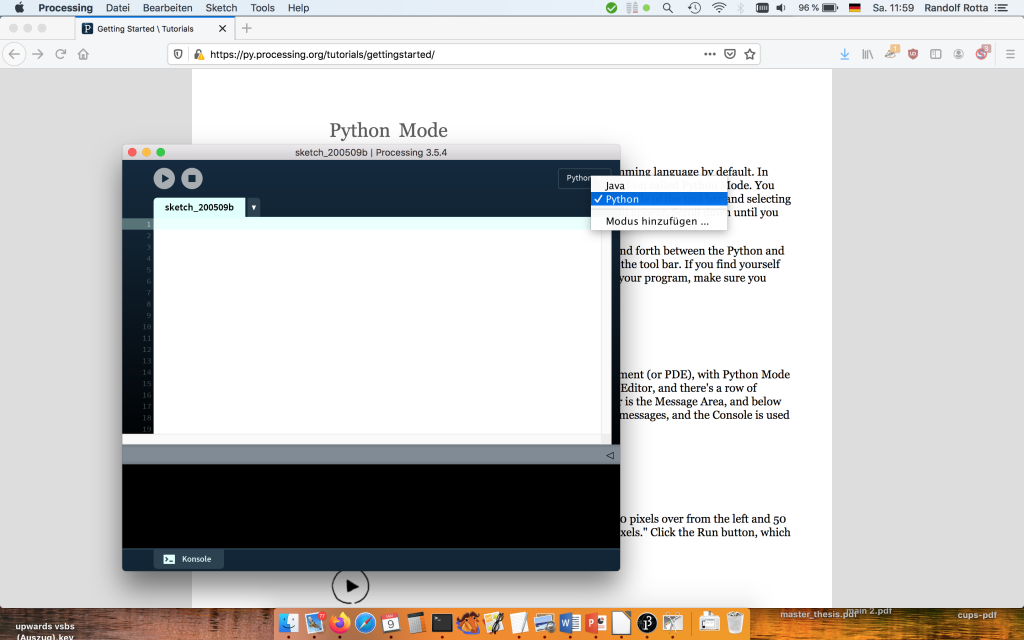Screen dimensions: 1024x640
Task: Stop the running sketch
Action: click(190, 178)
